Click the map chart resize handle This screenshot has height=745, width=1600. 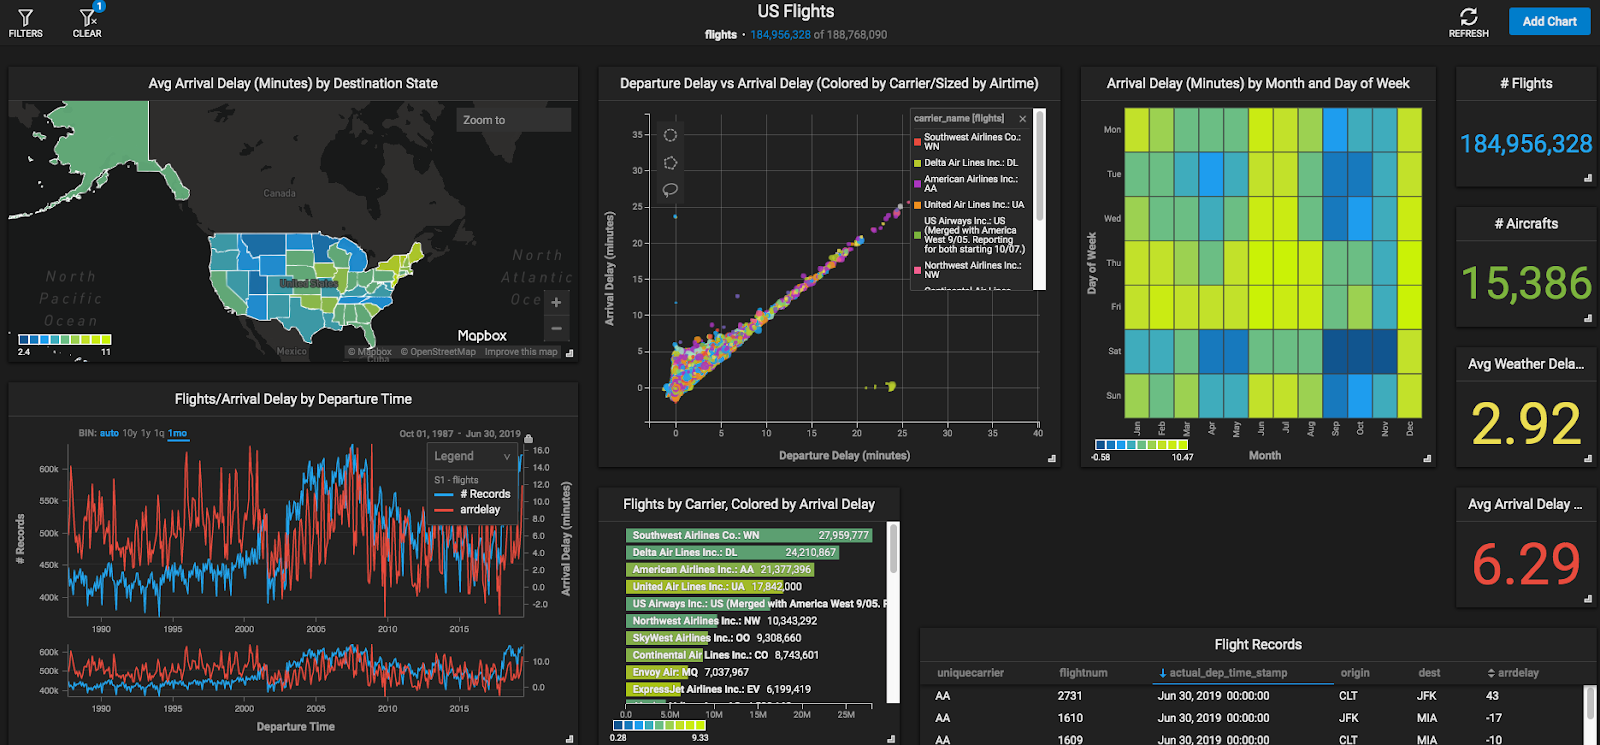click(569, 353)
